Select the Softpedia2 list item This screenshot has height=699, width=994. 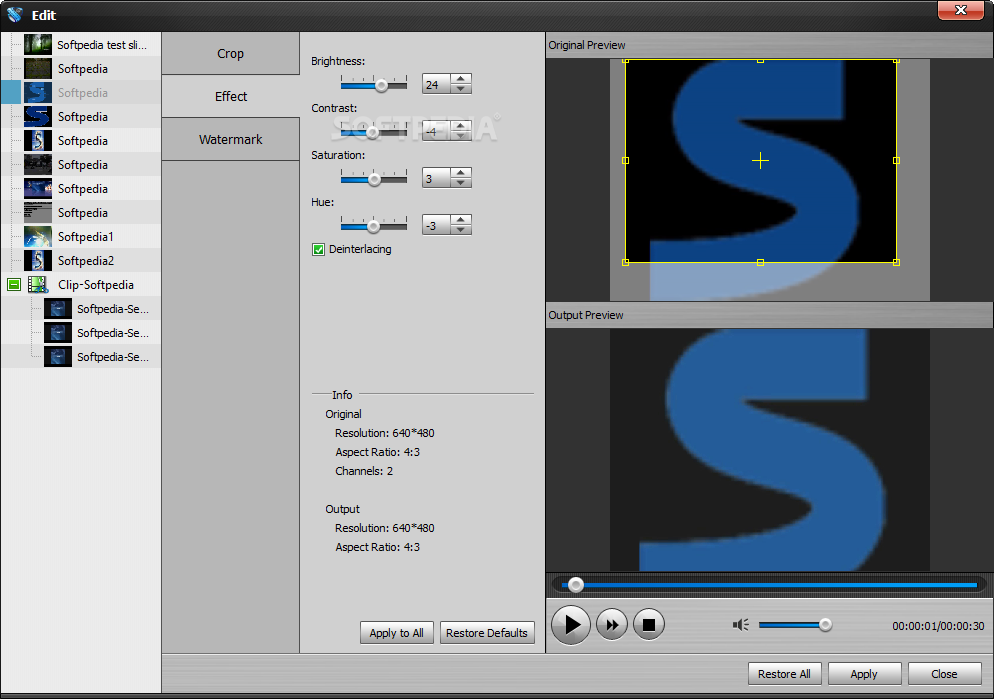(x=86, y=261)
